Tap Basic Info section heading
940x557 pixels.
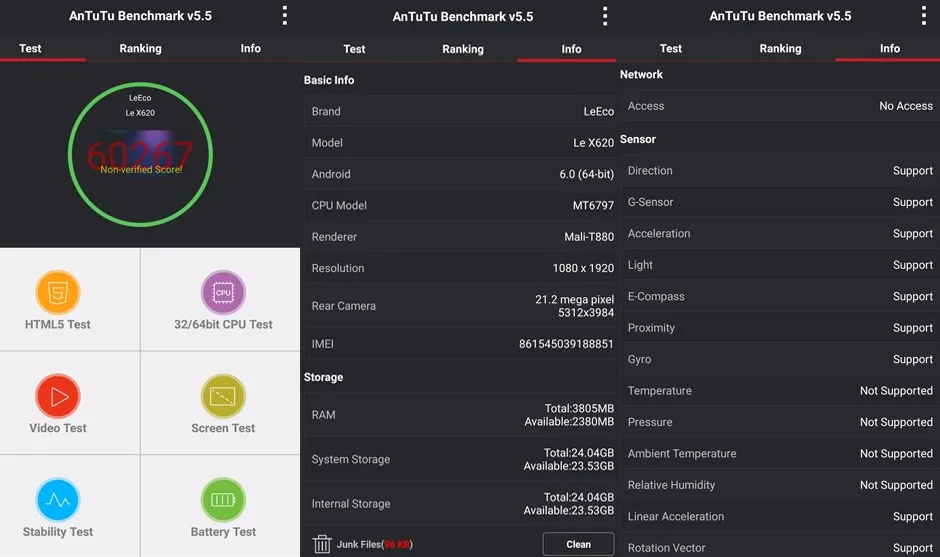329,80
